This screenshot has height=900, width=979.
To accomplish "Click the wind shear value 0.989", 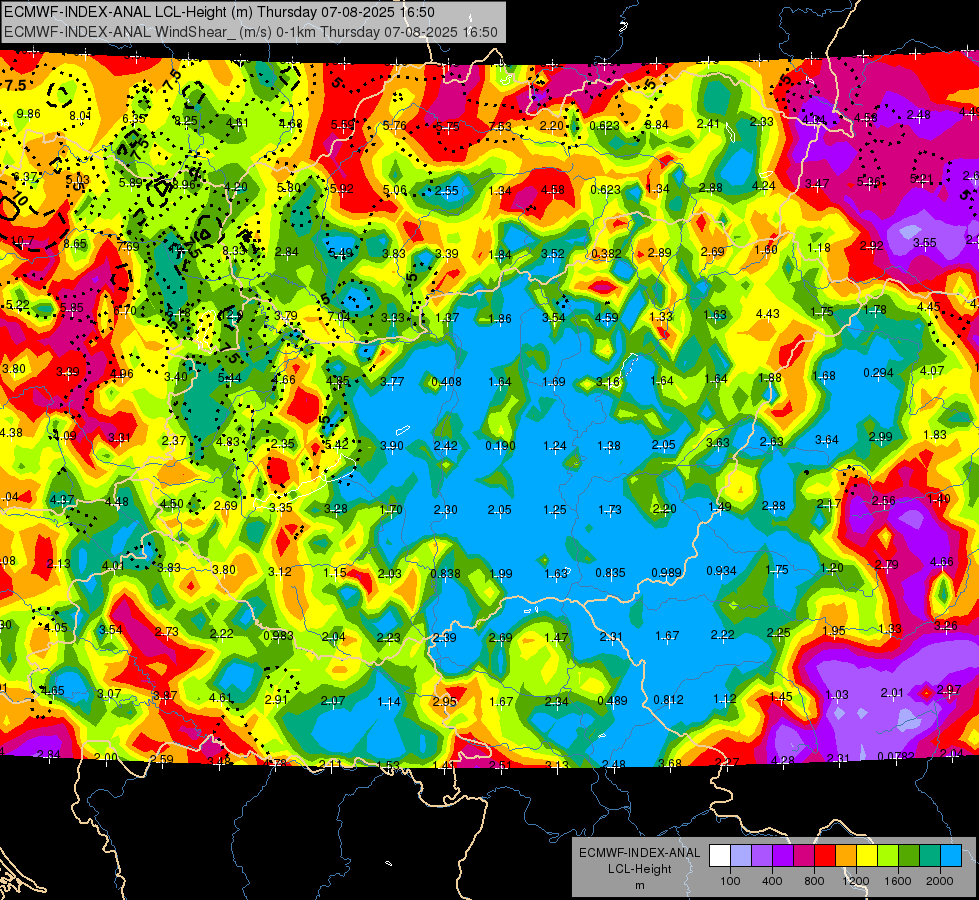I will [667, 573].
